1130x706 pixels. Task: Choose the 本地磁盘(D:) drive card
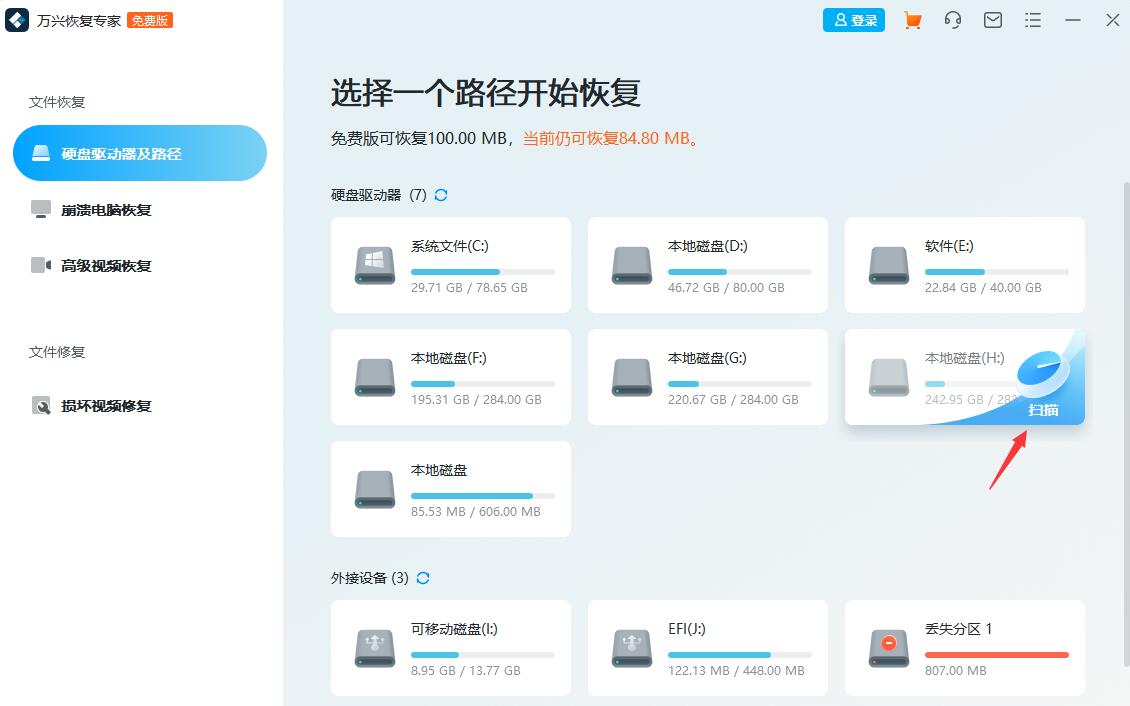708,265
